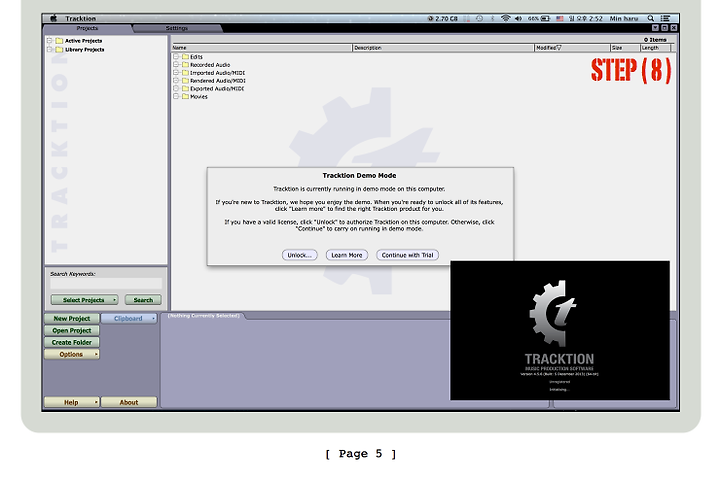This screenshot has width=720, height=479.
Task: Click the New Project button
Action: 72,318
